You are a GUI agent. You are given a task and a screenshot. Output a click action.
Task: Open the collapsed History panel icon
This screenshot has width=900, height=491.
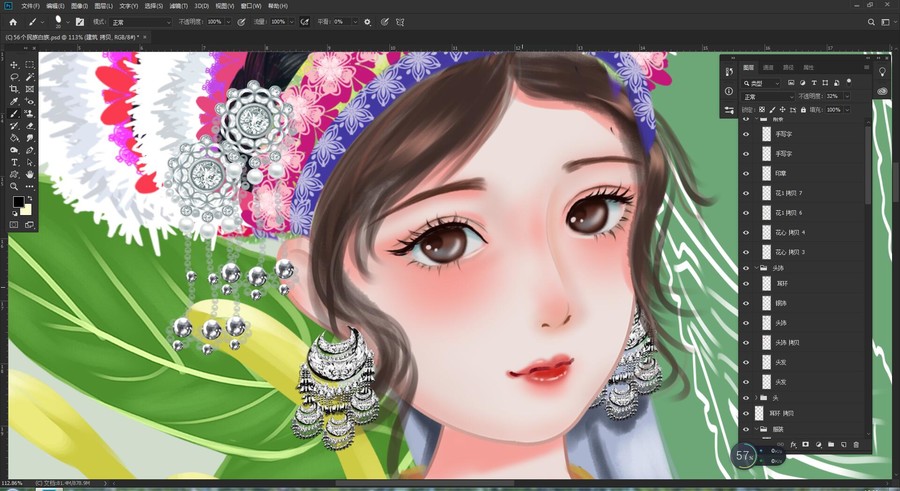tap(729, 72)
